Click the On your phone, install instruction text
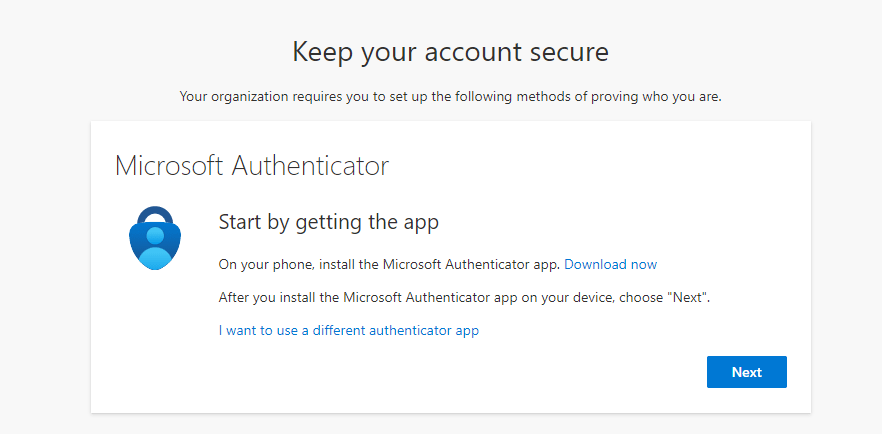The height and width of the screenshot is (434, 882). coord(389,264)
